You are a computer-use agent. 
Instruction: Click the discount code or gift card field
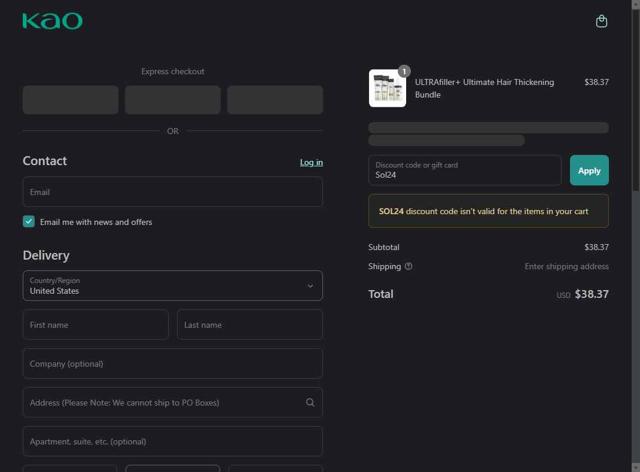click(x=464, y=170)
